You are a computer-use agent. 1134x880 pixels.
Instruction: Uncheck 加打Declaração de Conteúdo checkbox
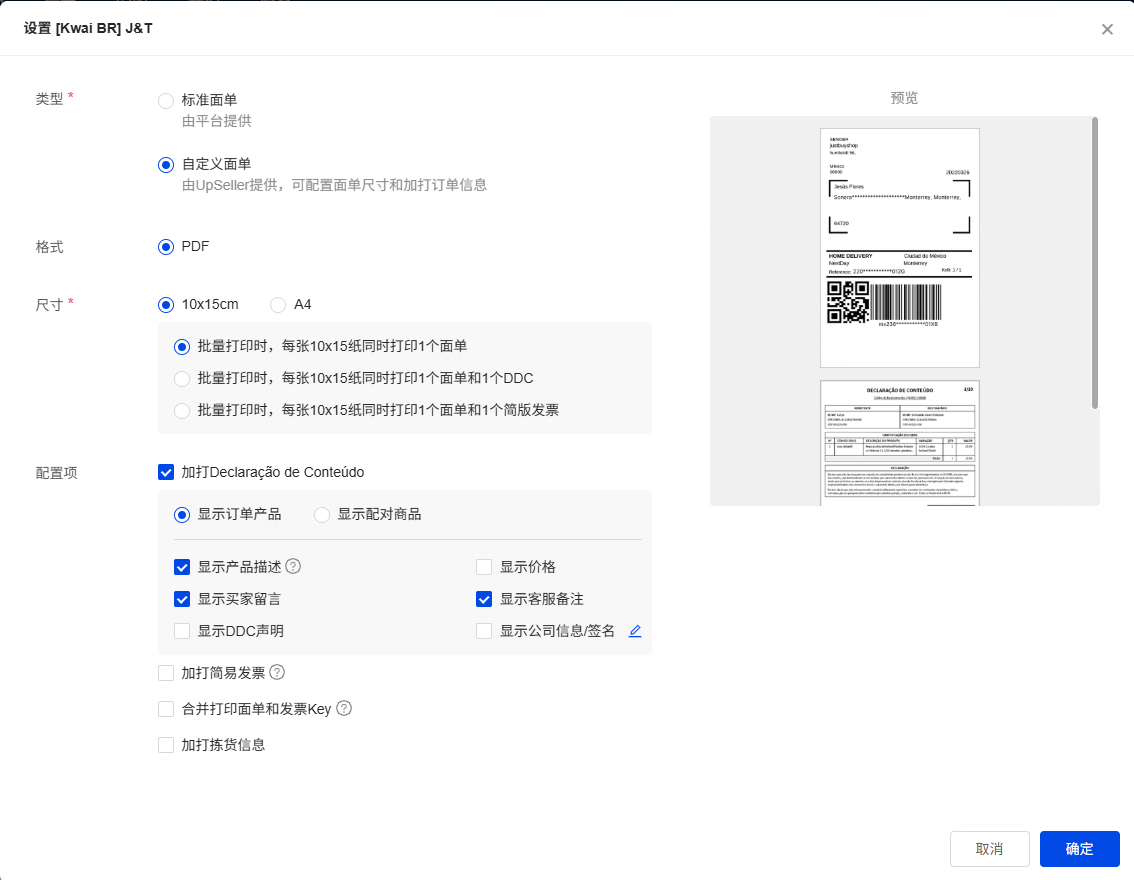tap(166, 472)
